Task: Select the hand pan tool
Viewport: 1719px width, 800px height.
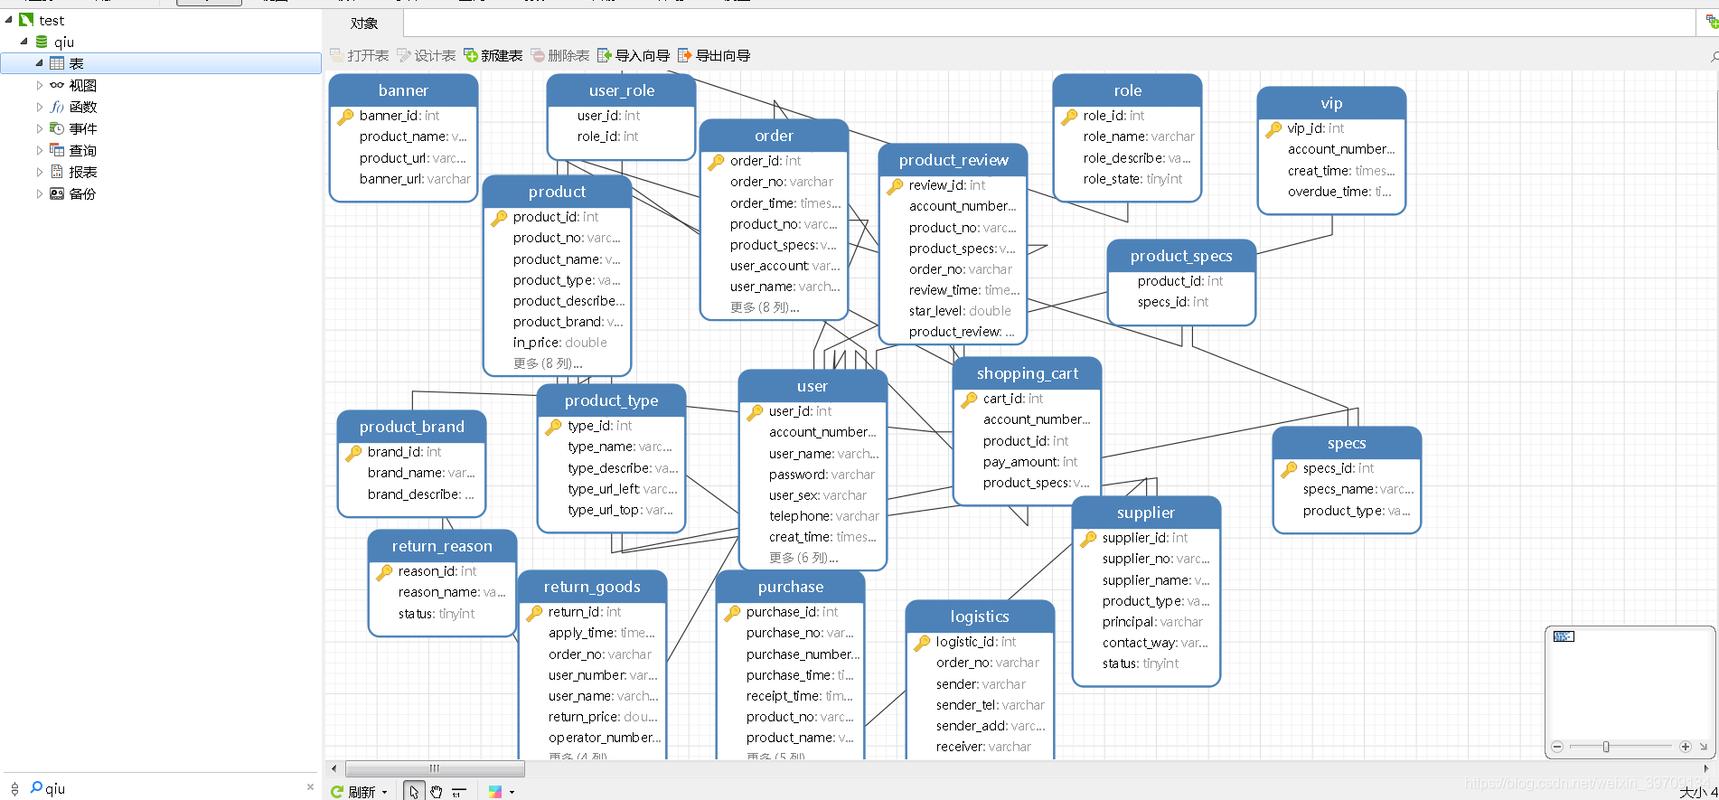Action: [x=436, y=791]
